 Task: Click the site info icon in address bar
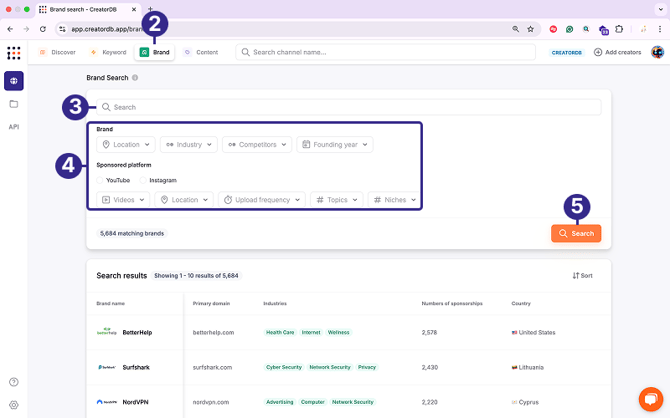pyautogui.click(x=62, y=29)
